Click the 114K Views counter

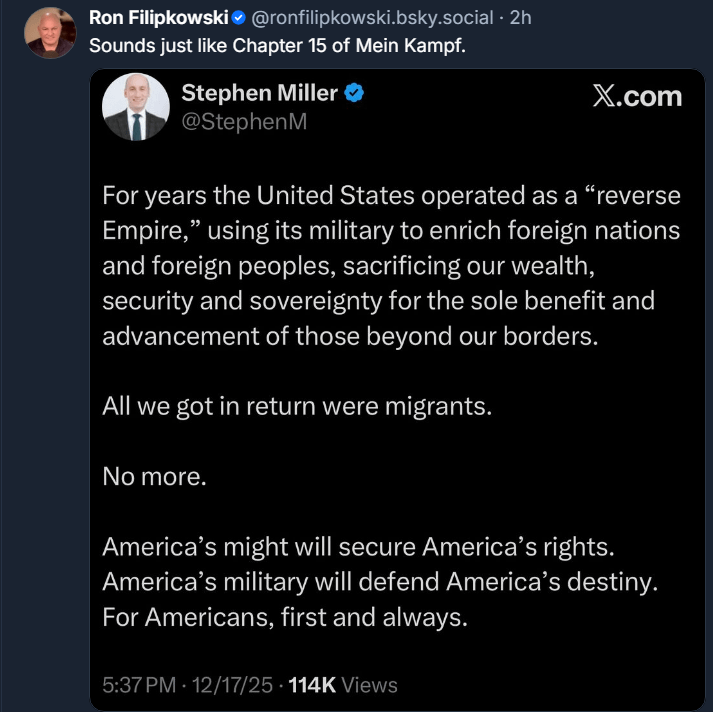[343, 685]
